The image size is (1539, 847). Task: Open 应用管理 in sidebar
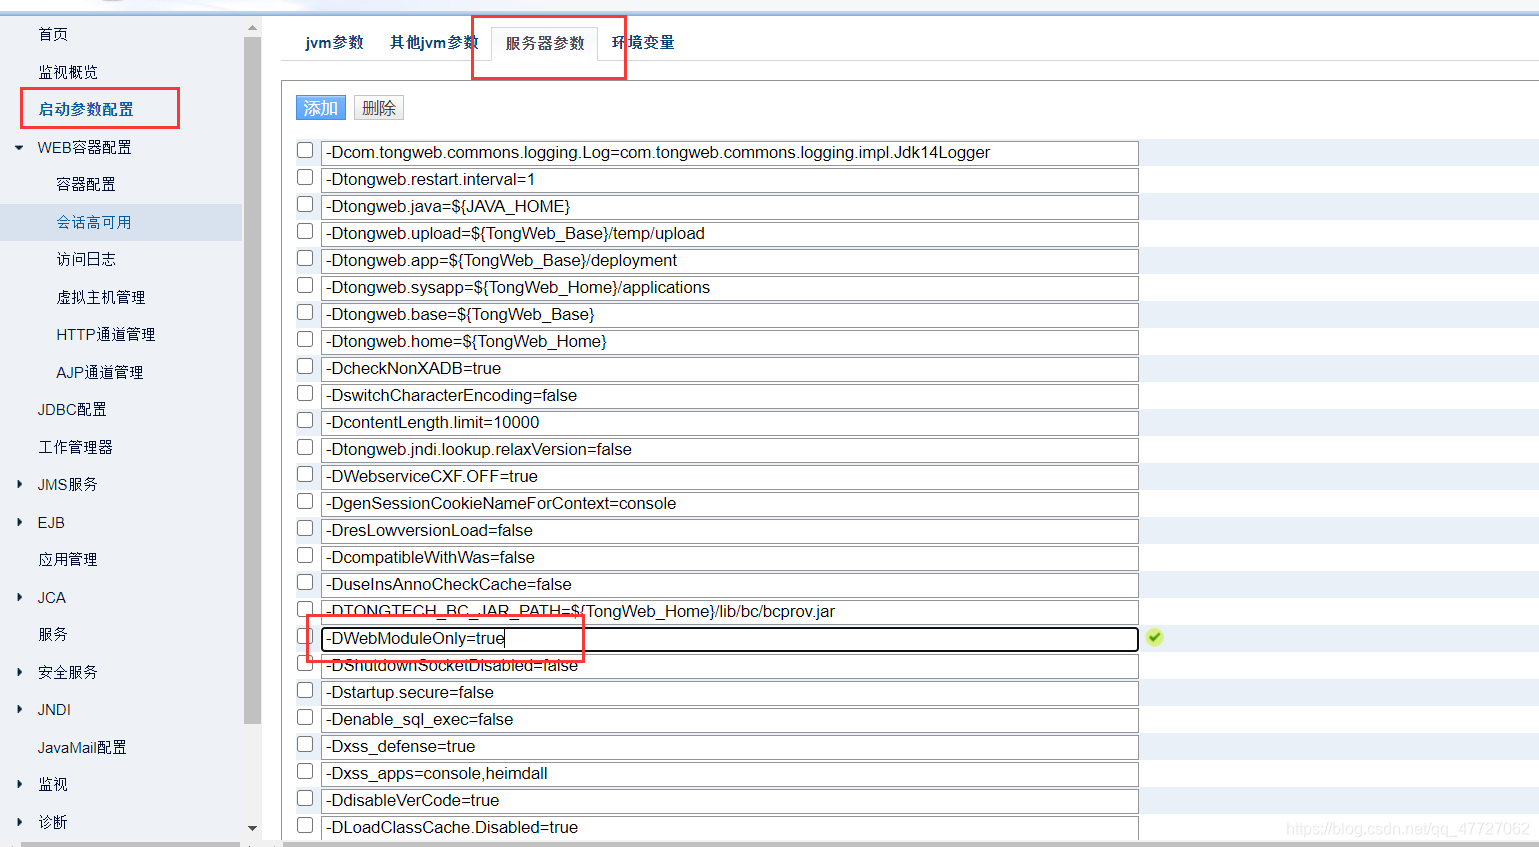(x=68, y=559)
